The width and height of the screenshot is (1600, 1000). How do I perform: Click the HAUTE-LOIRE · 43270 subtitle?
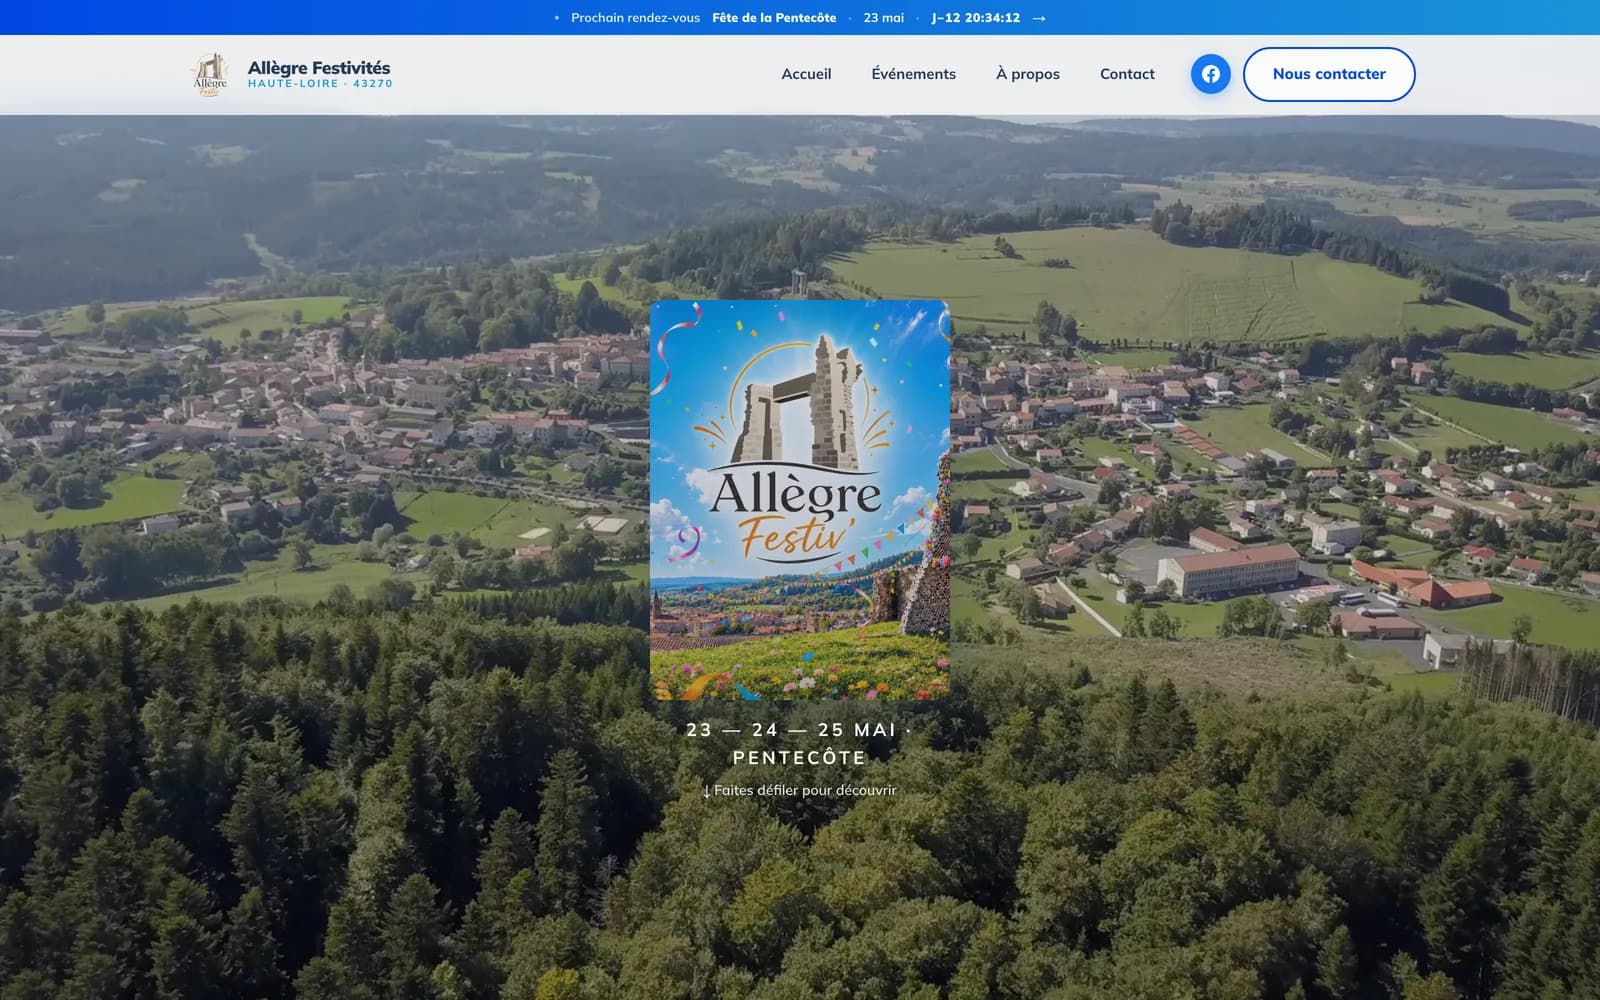click(x=320, y=84)
